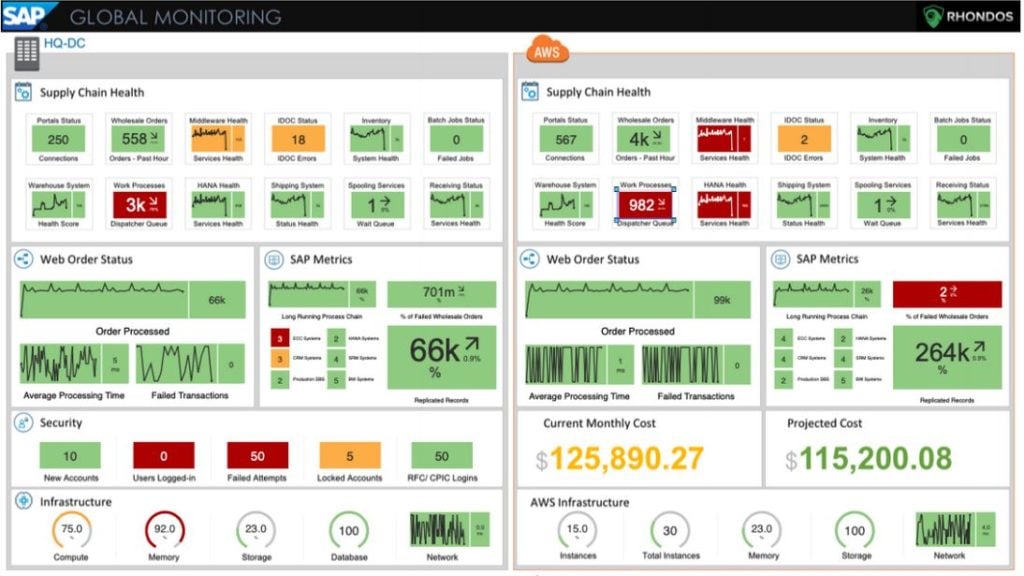Click HQ-DC Web Order Status icon
This screenshot has width=1024, height=576.
click(24, 259)
